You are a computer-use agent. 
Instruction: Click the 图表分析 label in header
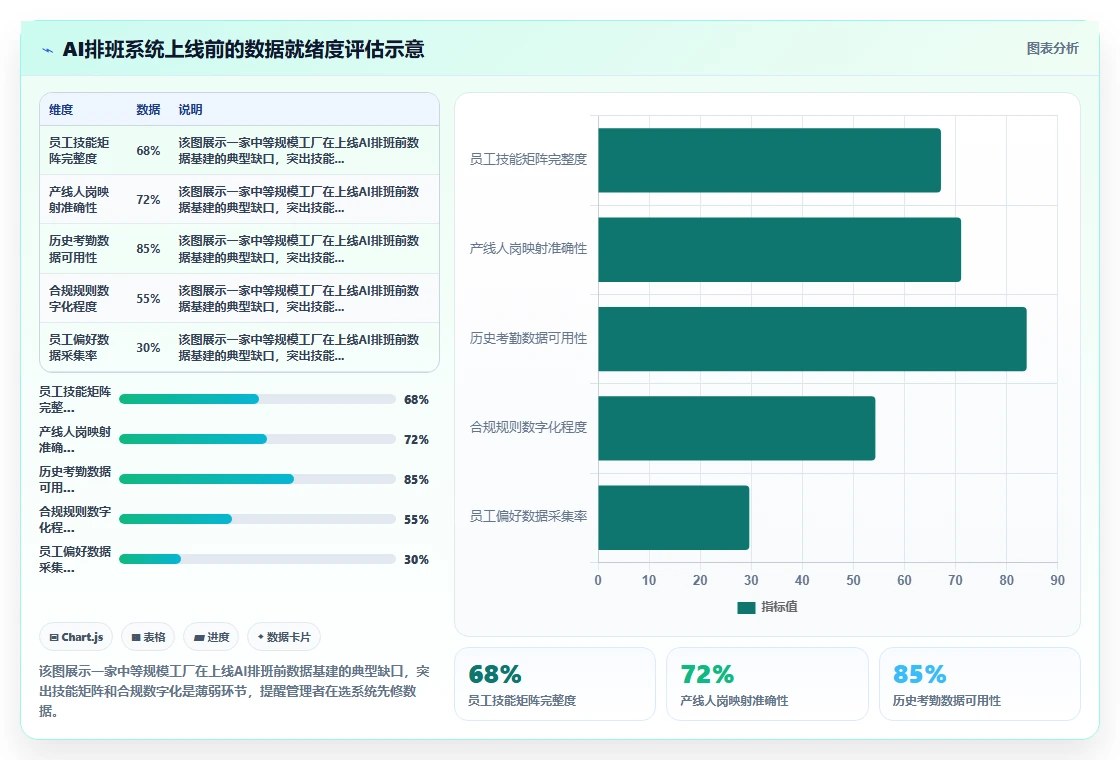tap(1052, 49)
